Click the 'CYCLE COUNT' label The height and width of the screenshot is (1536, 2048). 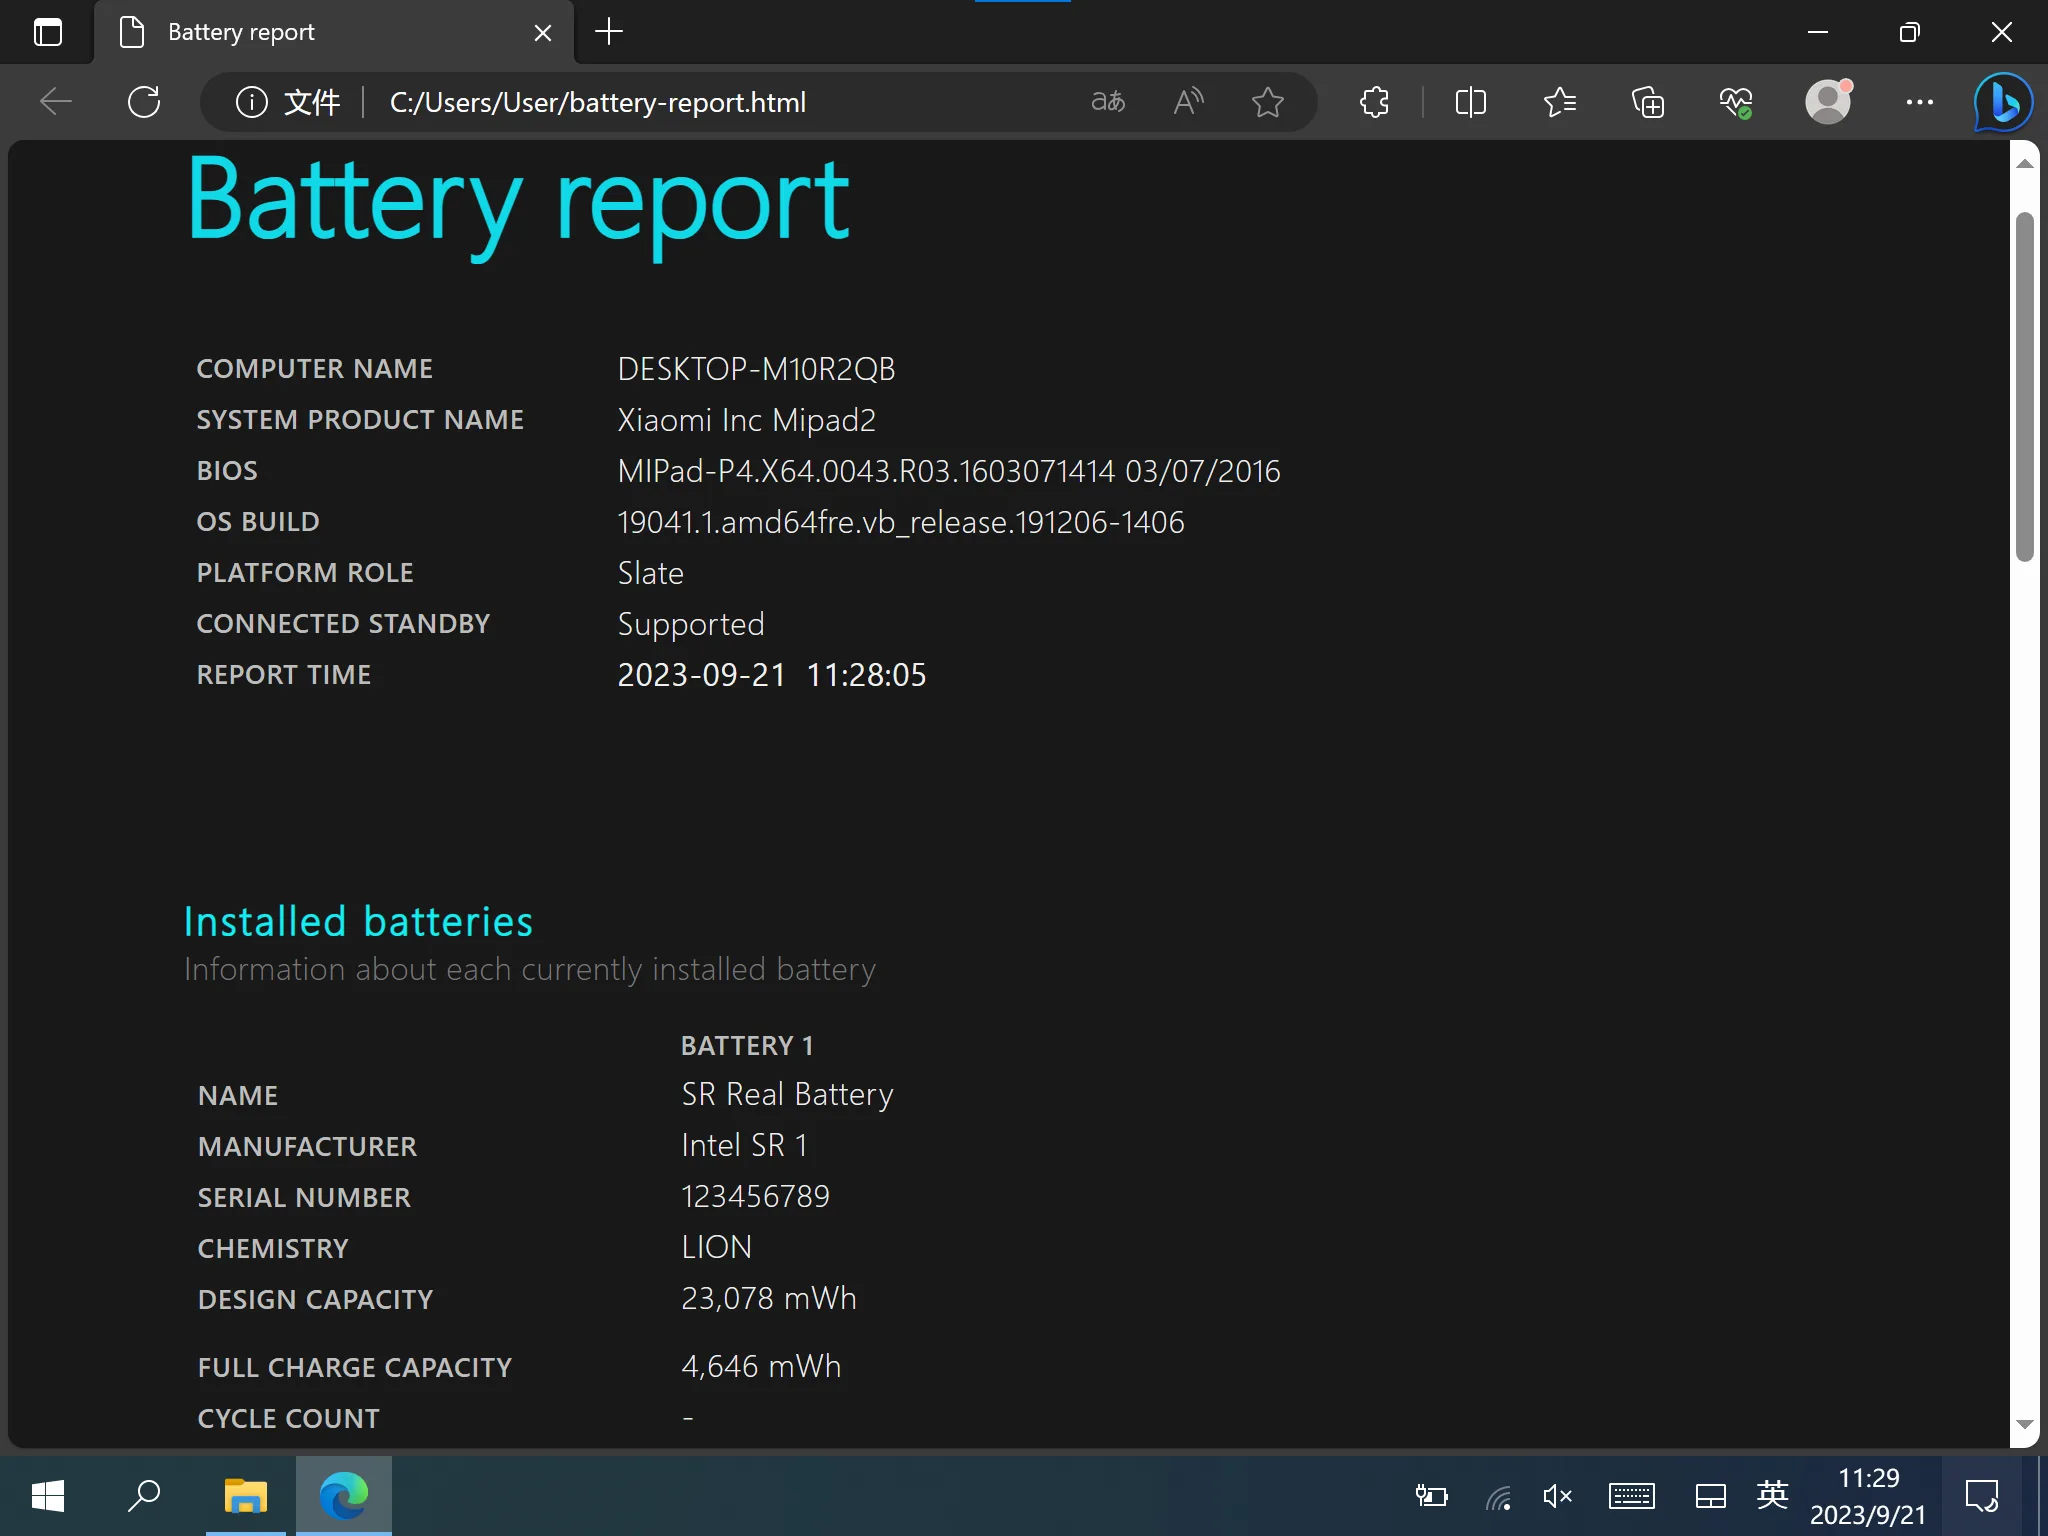coord(288,1418)
